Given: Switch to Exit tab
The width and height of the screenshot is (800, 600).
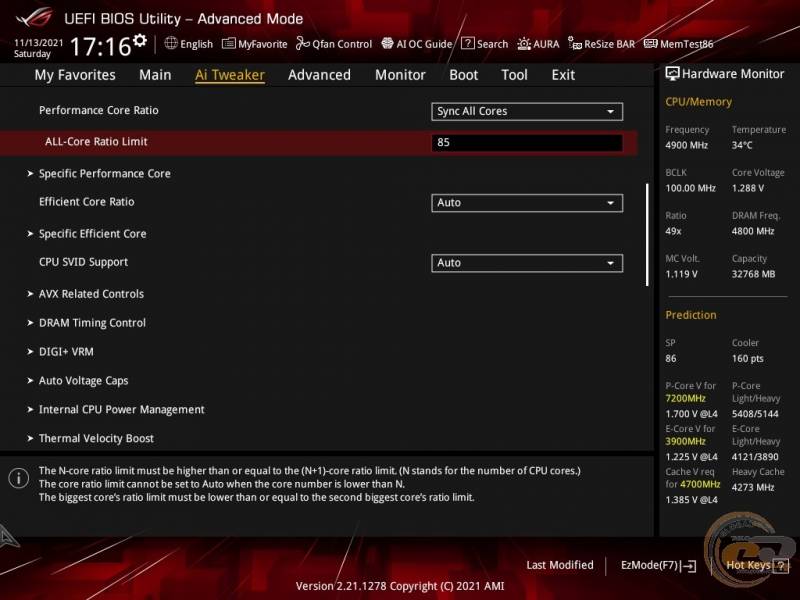Looking at the screenshot, I should pyautogui.click(x=563, y=75).
